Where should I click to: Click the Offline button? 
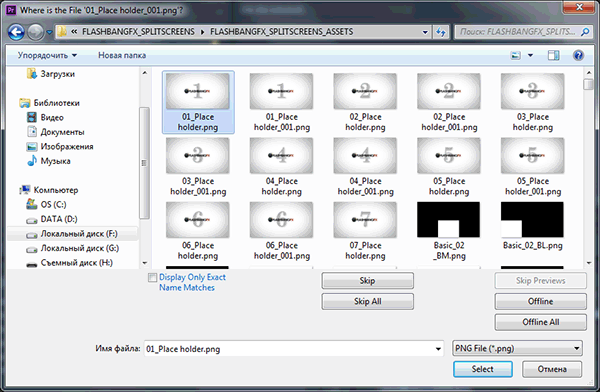click(x=540, y=301)
